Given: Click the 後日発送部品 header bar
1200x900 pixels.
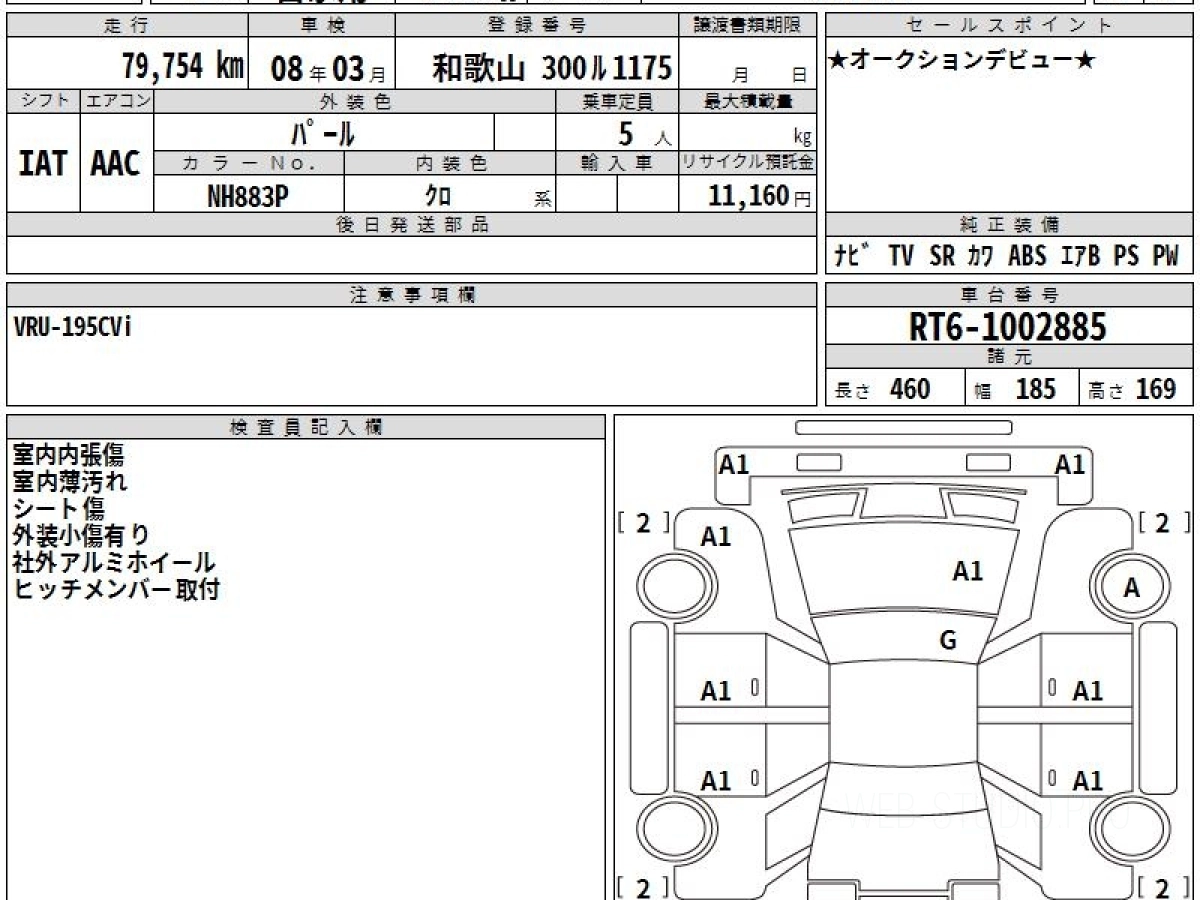Looking at the screenshot, I should 412,225.
